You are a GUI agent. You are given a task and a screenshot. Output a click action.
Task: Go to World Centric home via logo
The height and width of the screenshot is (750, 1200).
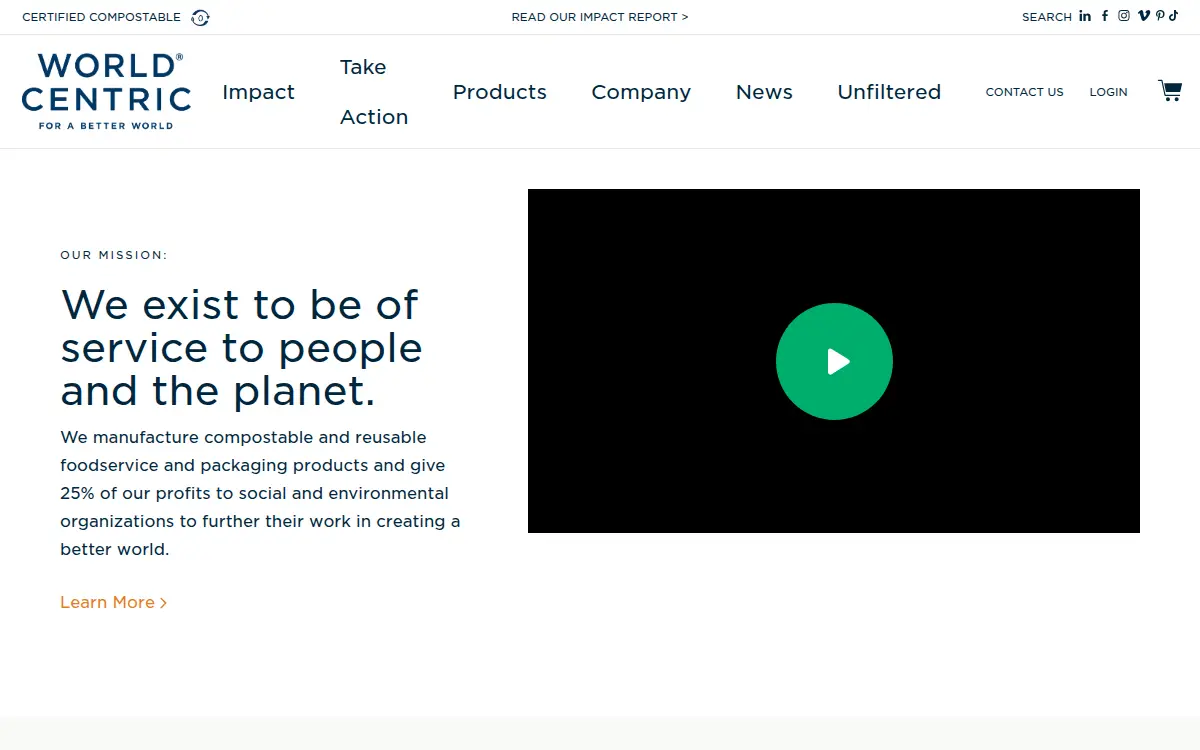106,91
